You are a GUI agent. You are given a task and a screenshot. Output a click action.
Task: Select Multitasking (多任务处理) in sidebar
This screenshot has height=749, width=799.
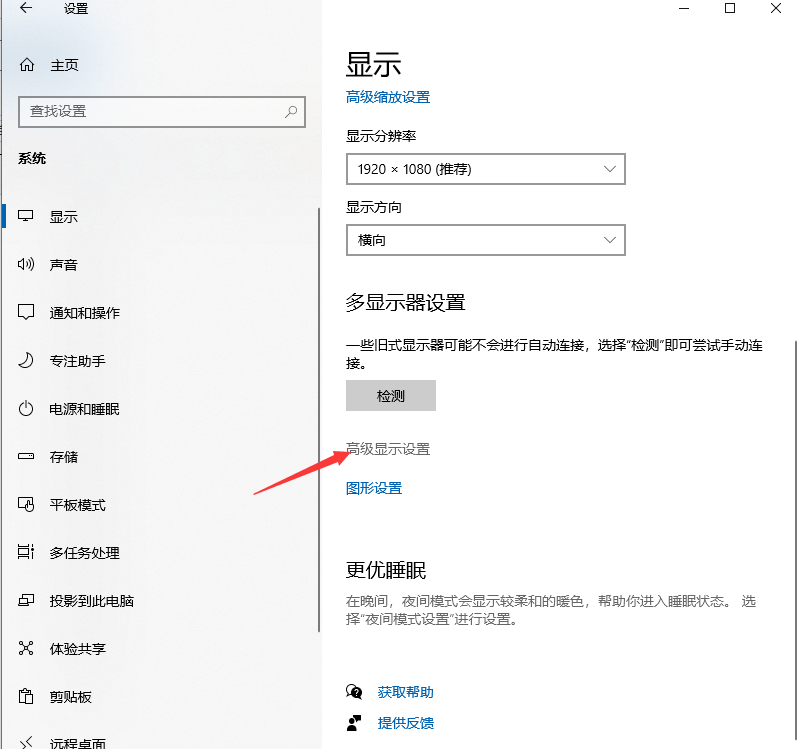84,553
